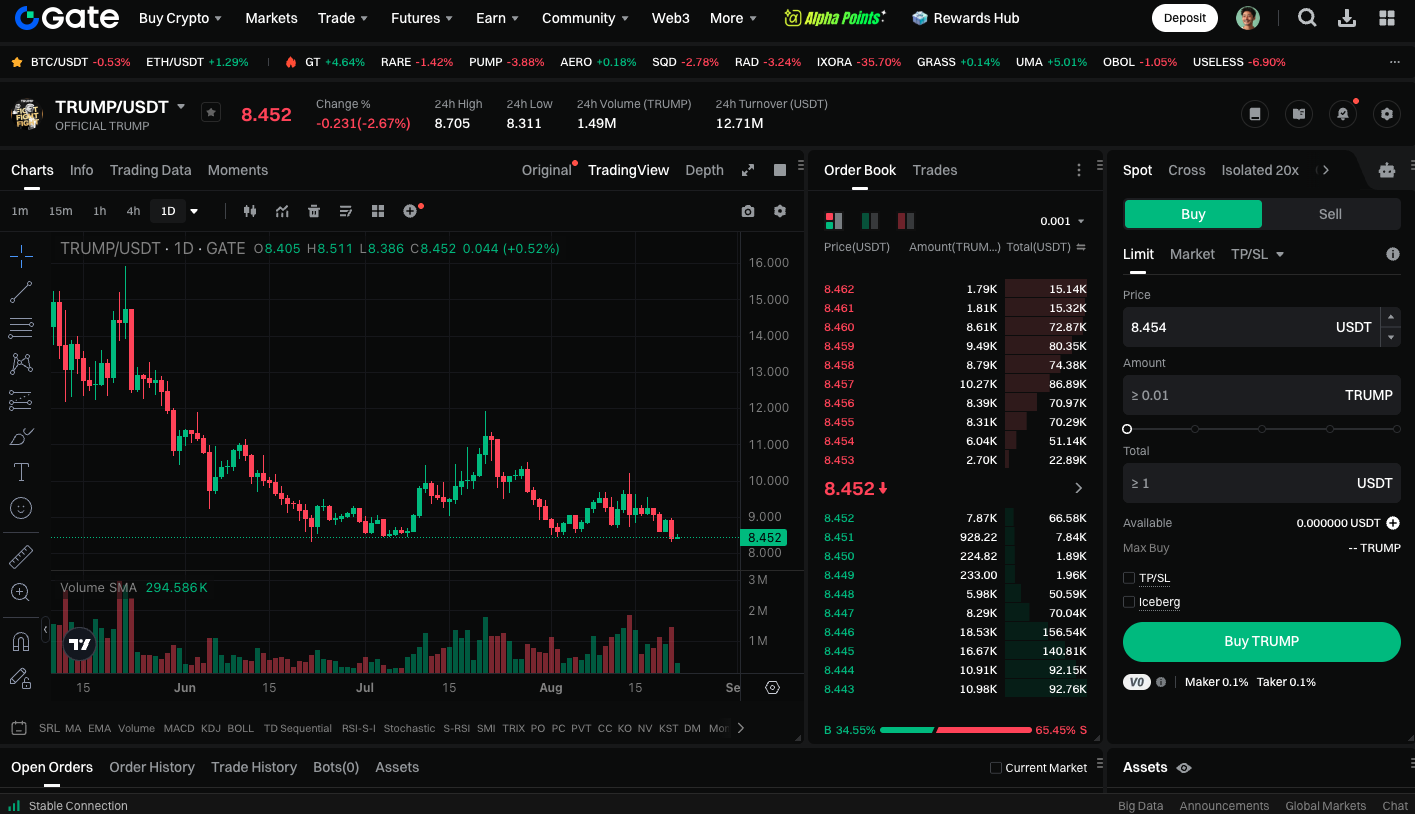Select the crosshair cursor tool

click(21, 256)
